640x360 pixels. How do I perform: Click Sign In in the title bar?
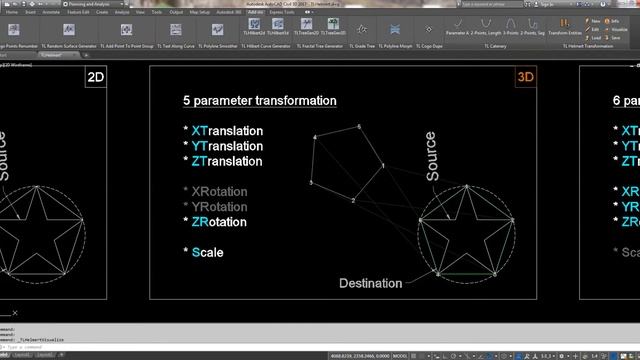click(545, 4)
